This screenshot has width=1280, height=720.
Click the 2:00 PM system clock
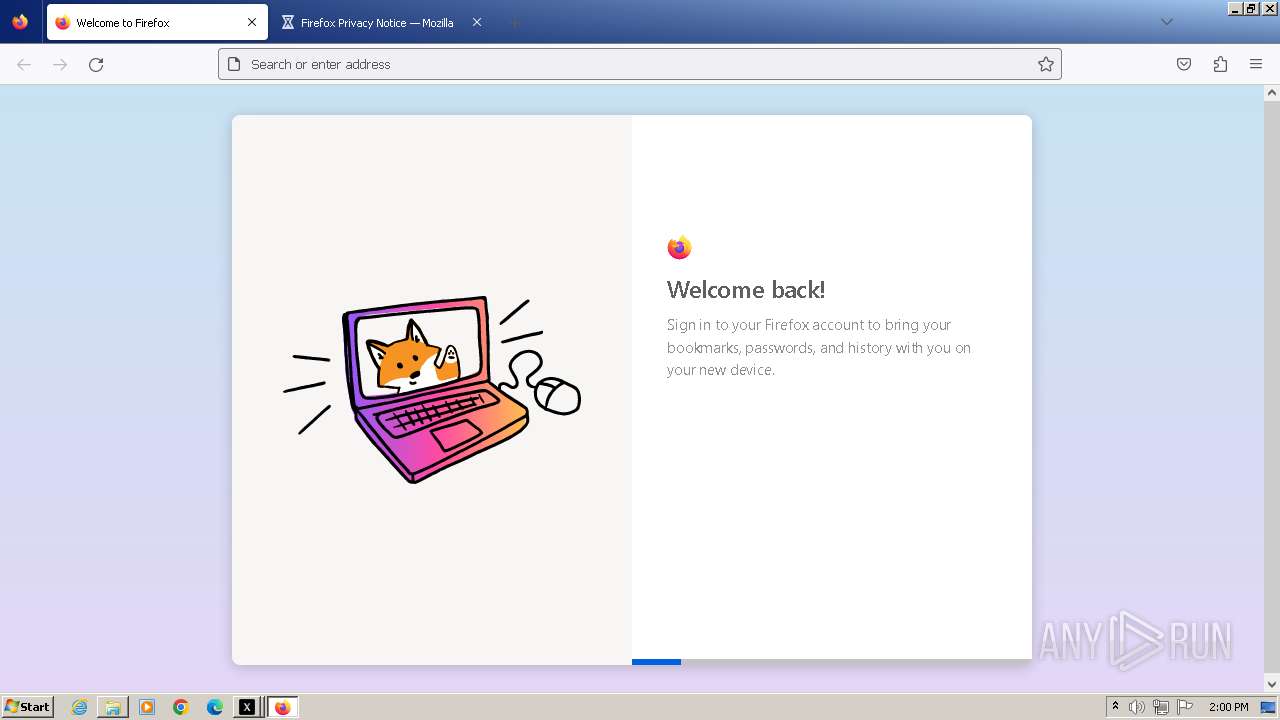(x=1229, y=707)
